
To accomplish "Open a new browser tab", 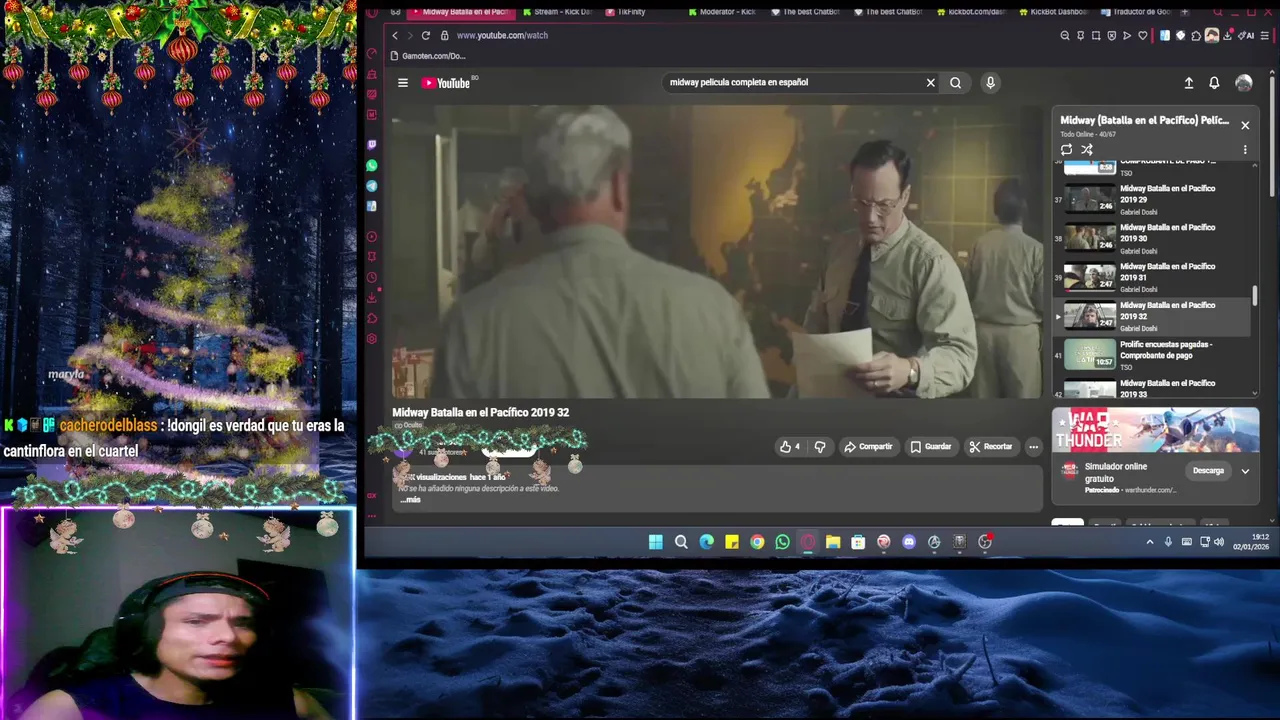I will coord(1186,12).
